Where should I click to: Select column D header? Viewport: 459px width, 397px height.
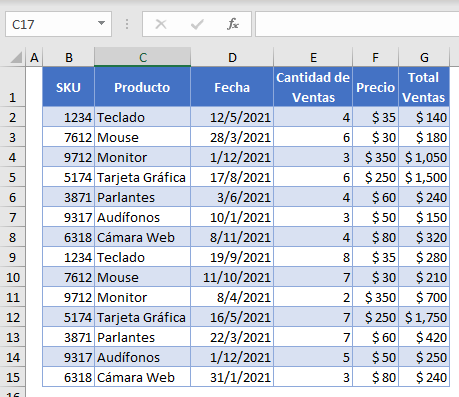232,57
